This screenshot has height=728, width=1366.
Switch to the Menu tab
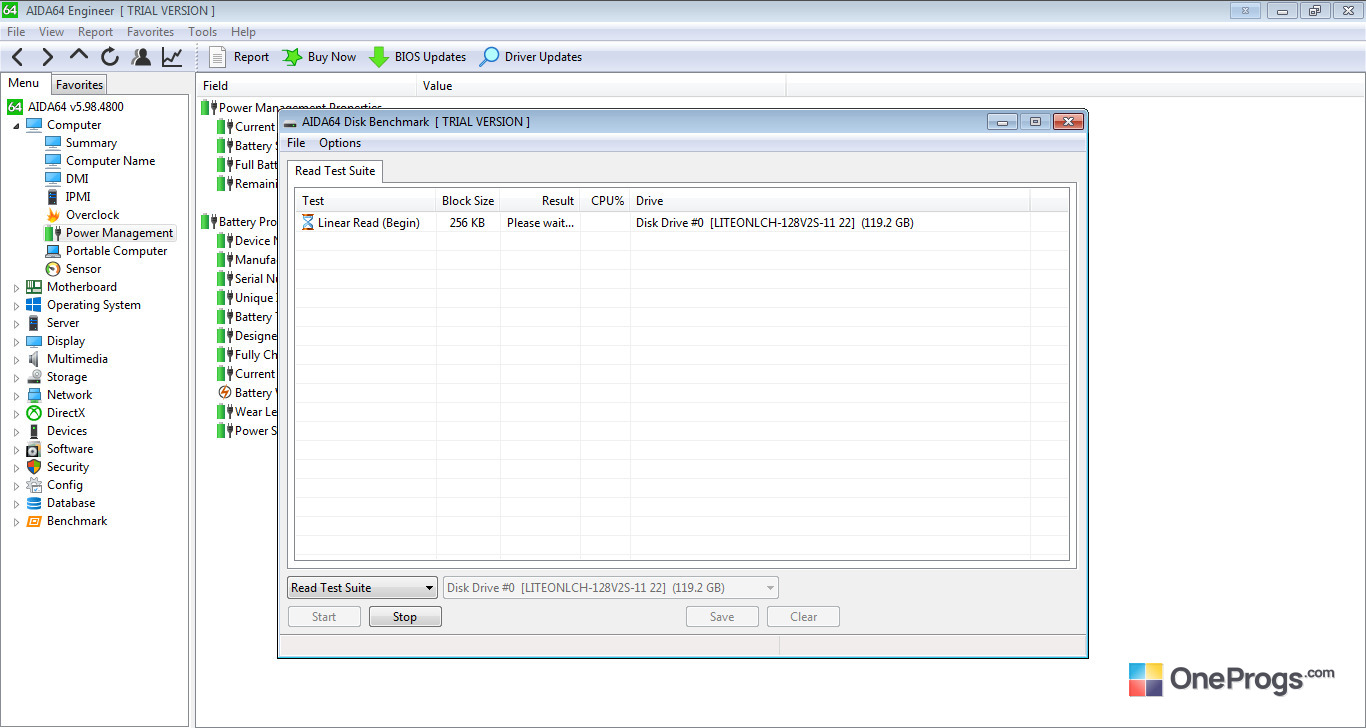click(x=24, y=83)
